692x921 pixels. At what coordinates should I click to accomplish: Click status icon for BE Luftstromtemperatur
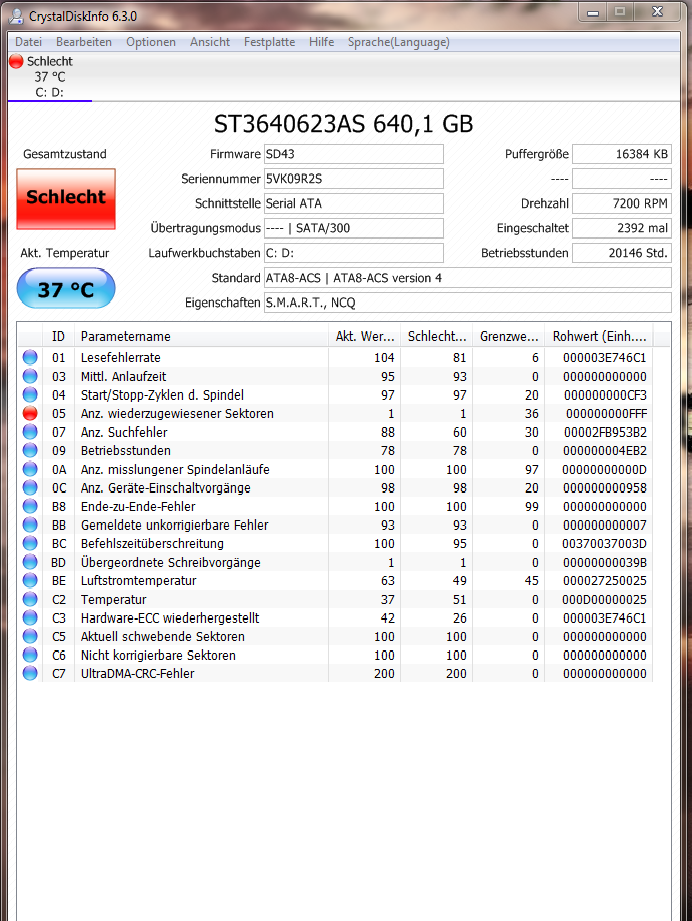[x=30, y=580]
